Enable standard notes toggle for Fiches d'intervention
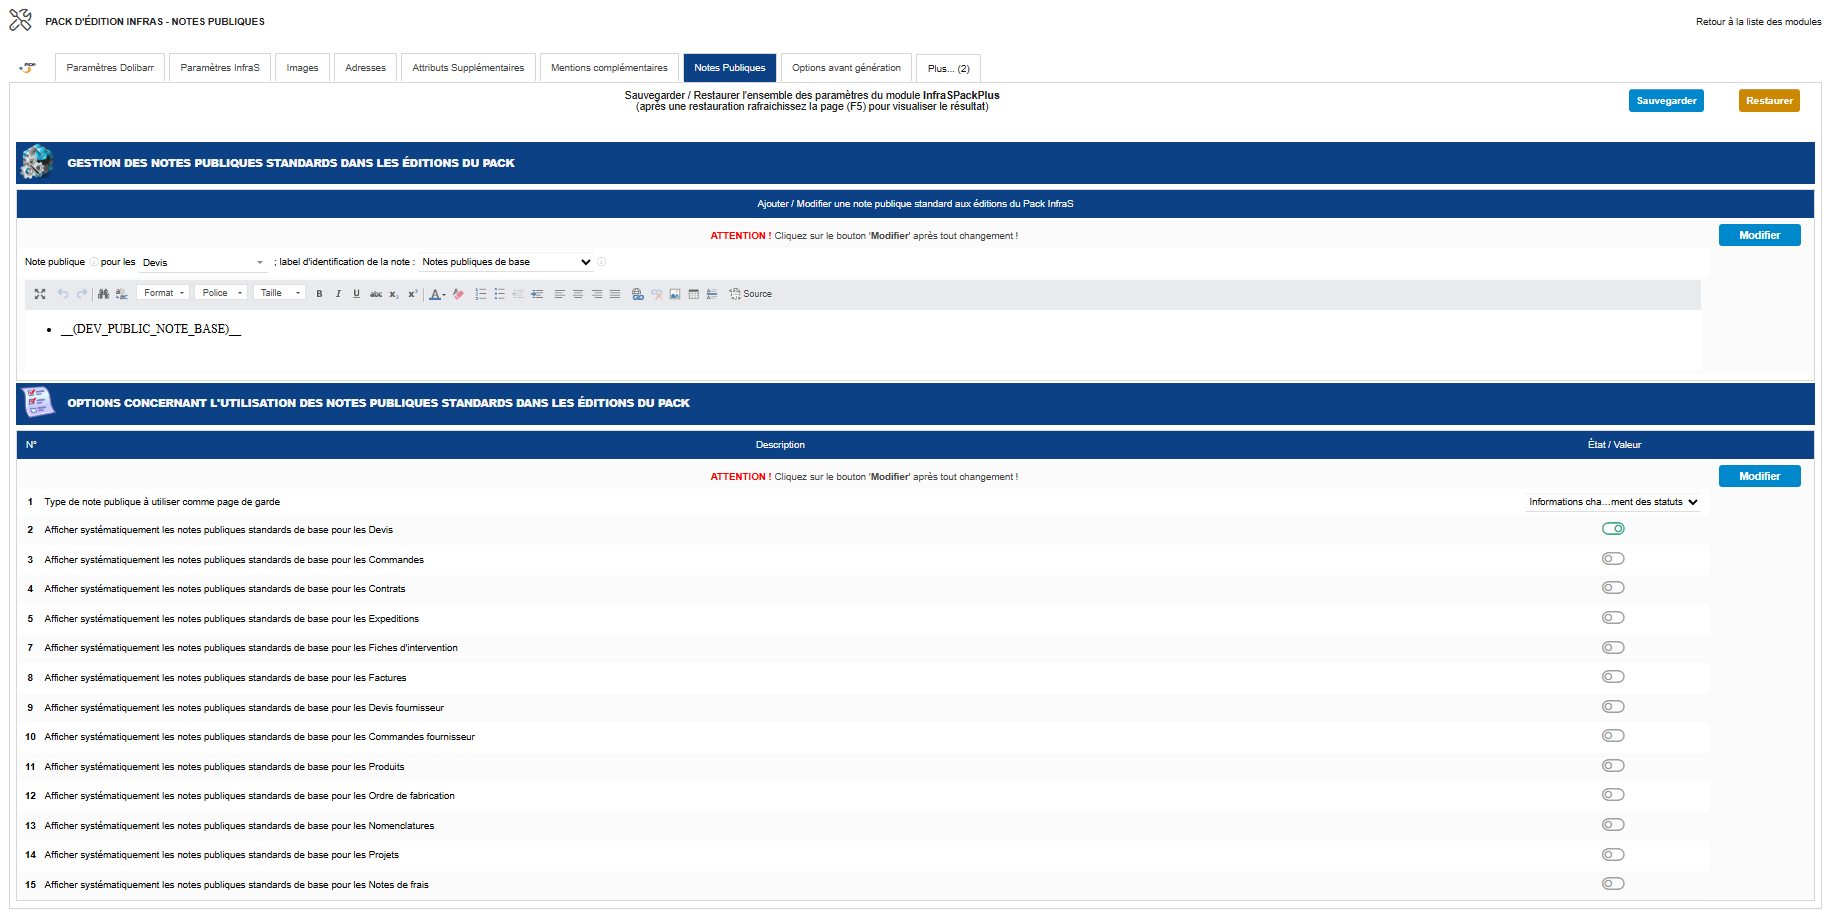The image size is (1832, 913). [1613, 648]
